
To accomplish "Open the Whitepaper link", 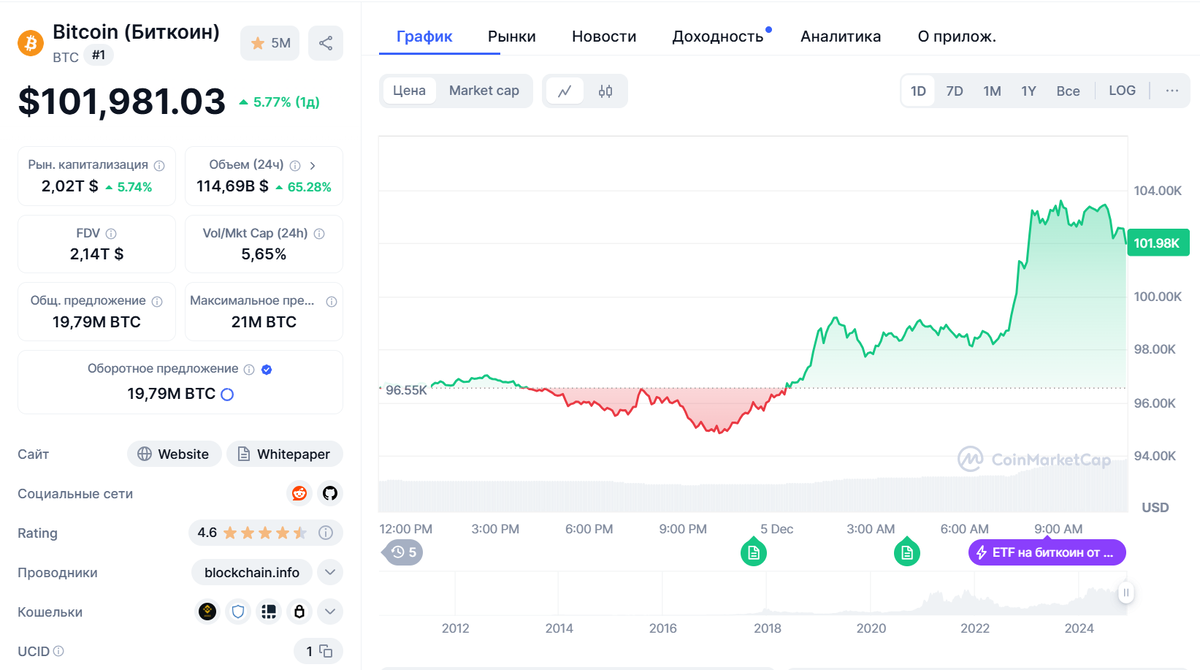I will [285, 453].
